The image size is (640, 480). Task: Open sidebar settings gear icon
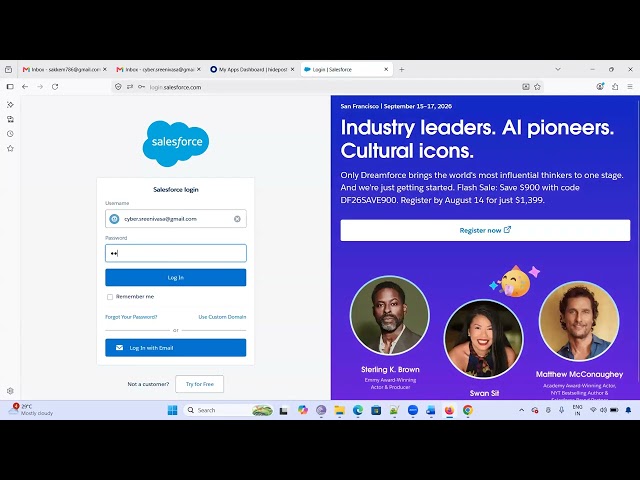[x=11, y=391]
